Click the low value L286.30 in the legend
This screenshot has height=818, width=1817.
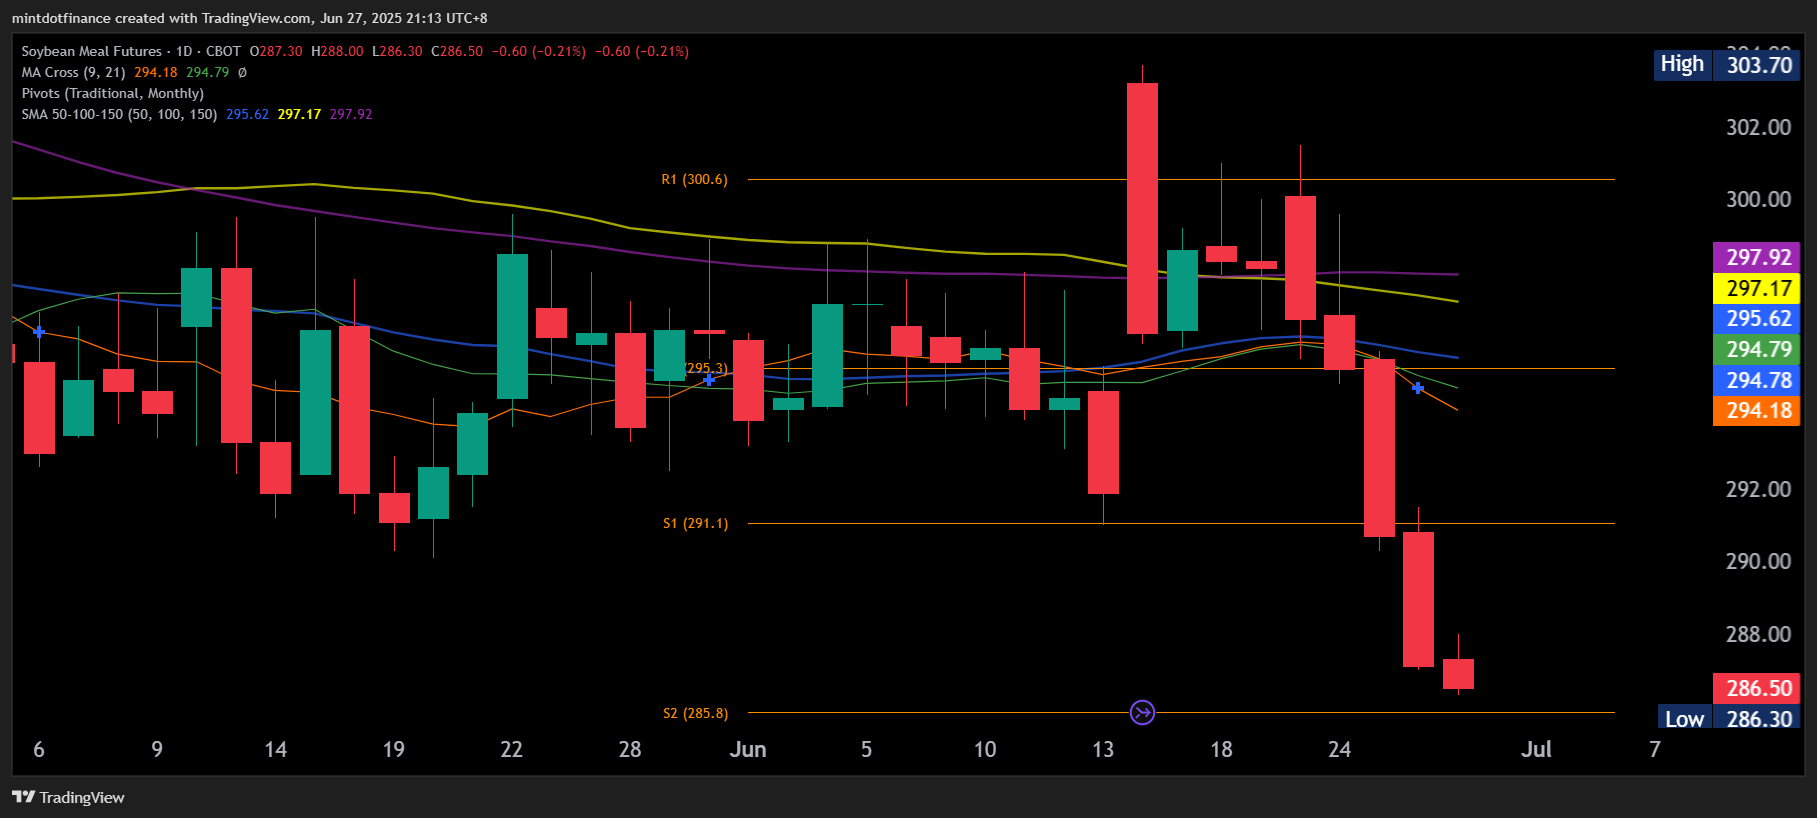click(x=397, y=51)
